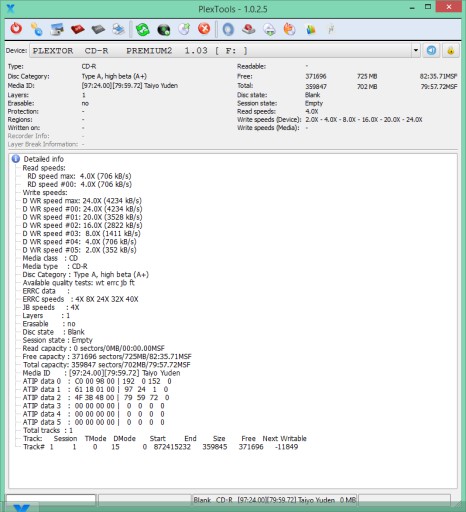Screen dimensions: 466x512
Task: Click the flame burn disc icon
Action: point(290,29)
